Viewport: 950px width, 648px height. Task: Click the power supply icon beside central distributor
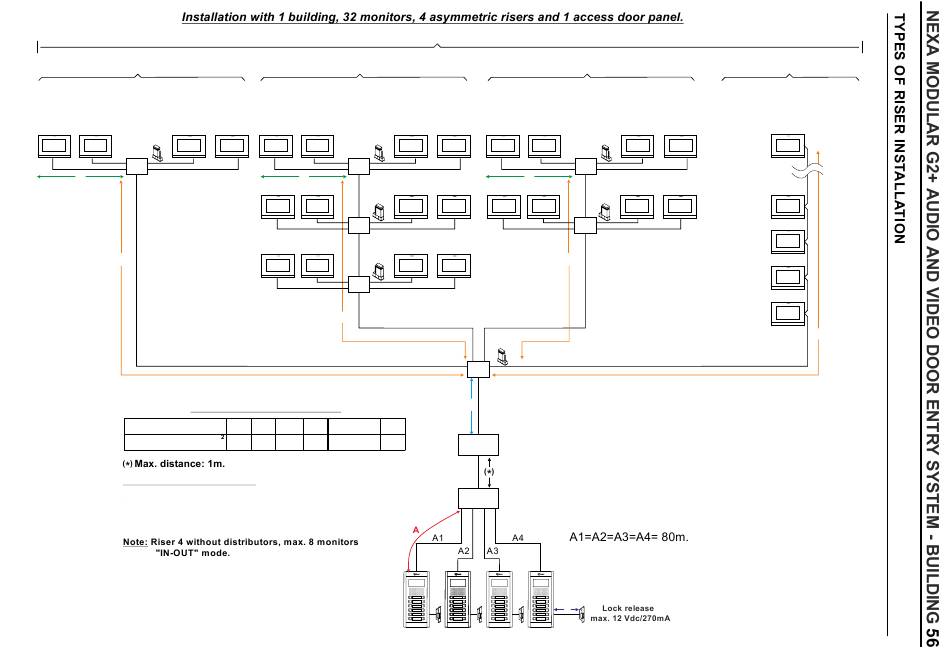coord(502,357)
